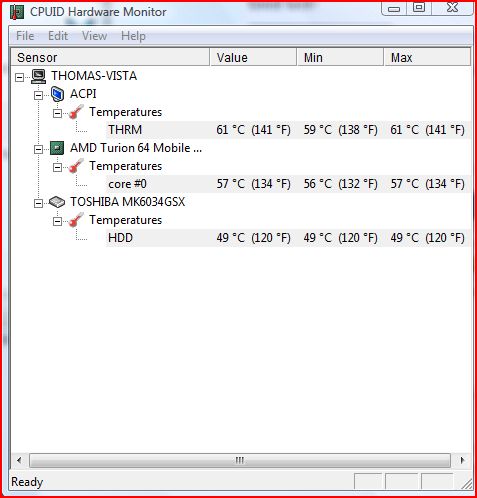Click core #0 value 57 °C (134 °F)
The width and height of the screenshot is (477, 498).
pos(253,184)
